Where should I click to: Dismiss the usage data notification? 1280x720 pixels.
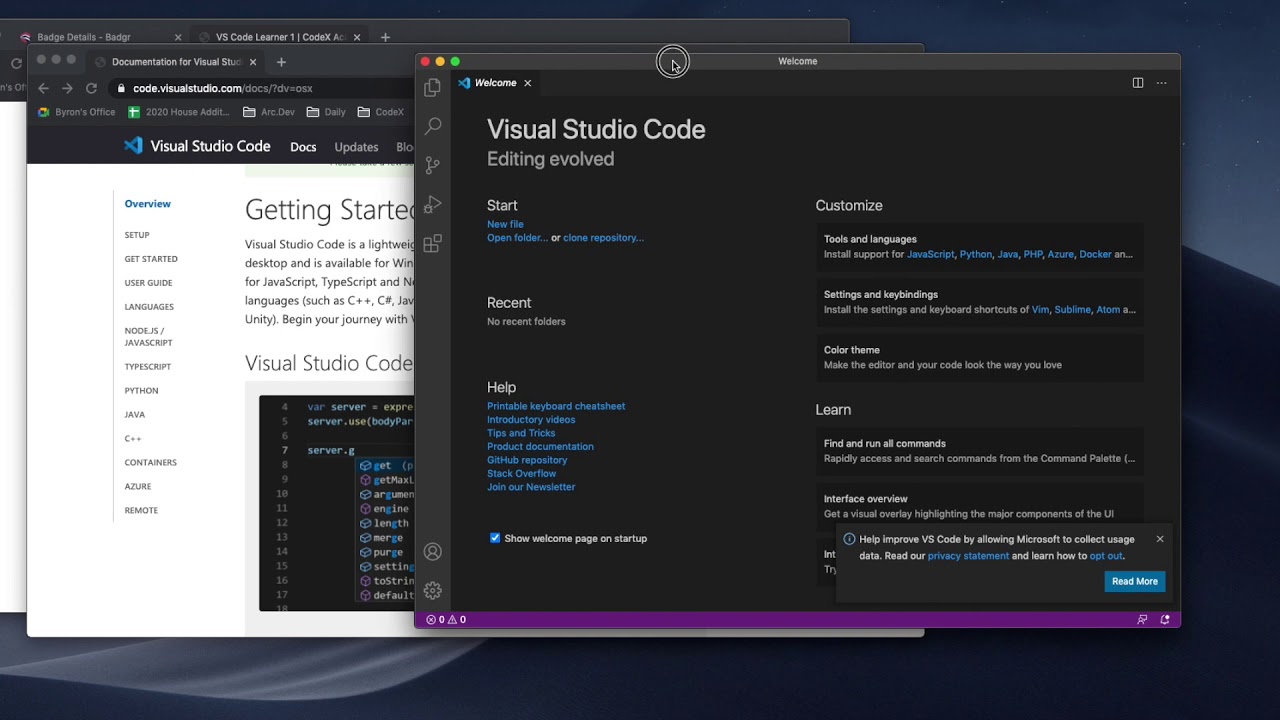pyautogui.click(x=1160, y=539)
